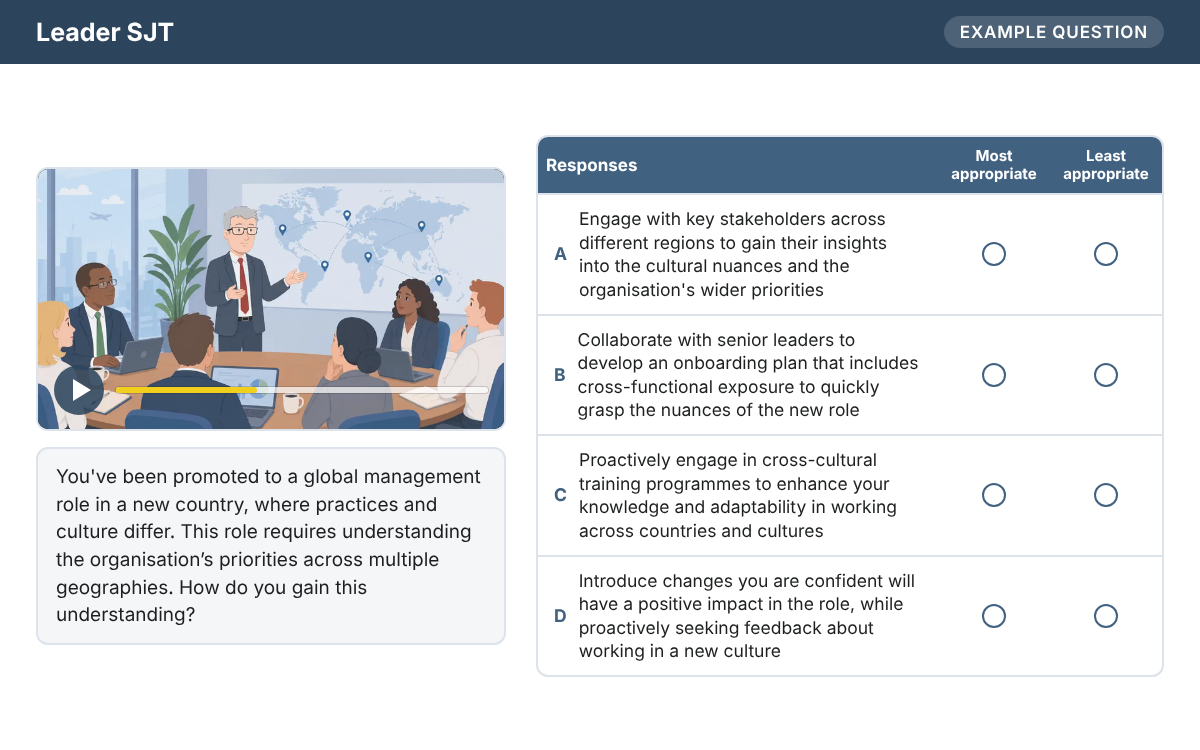Image resolution: width=1200 pixels, height=750 pixels.
Task: Click the letter D row label
Action: (560, 616)
